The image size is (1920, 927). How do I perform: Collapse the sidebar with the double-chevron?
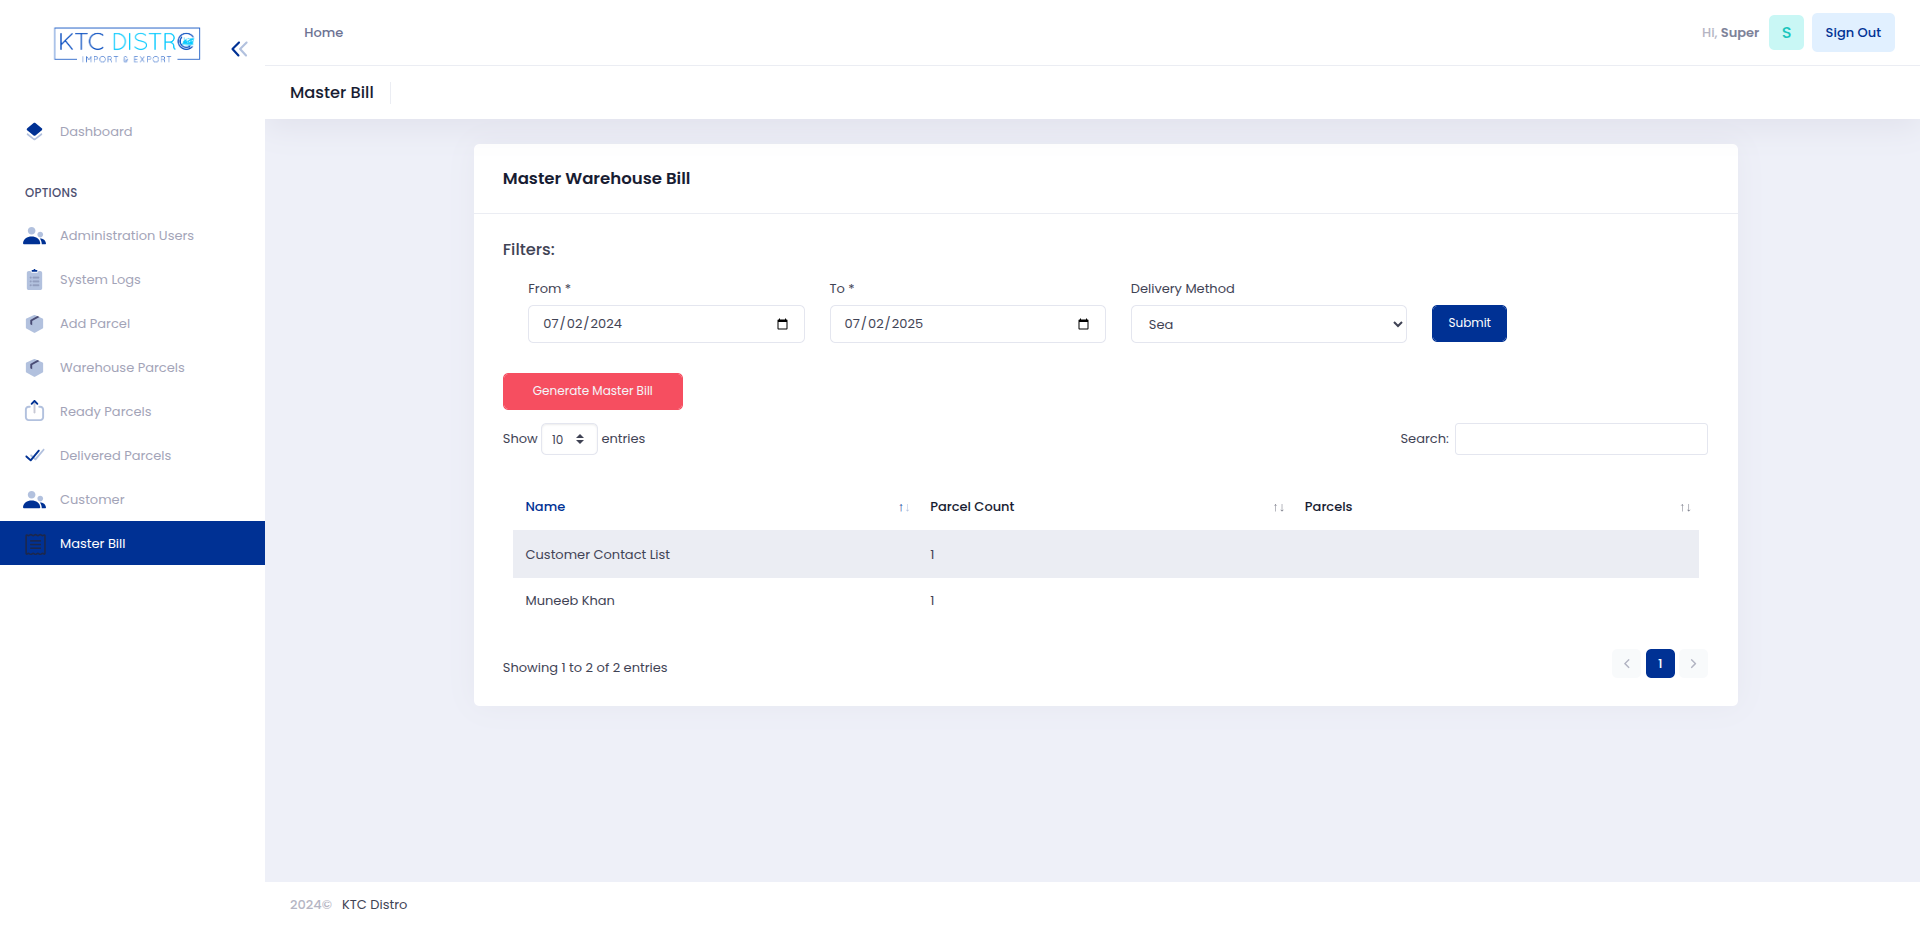point(238,48)
